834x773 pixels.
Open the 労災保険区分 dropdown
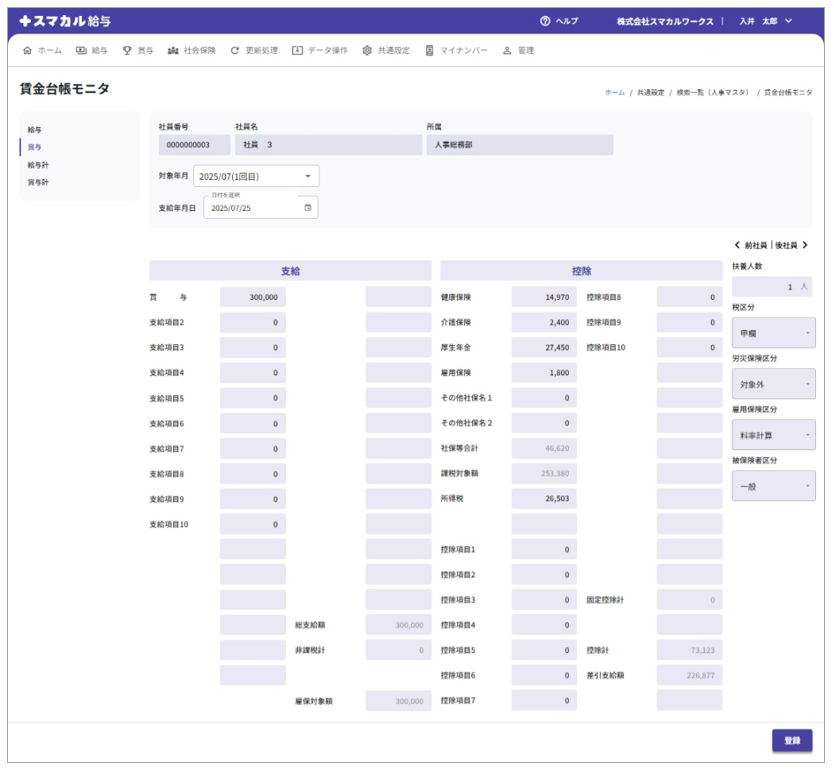coord(773,384)
